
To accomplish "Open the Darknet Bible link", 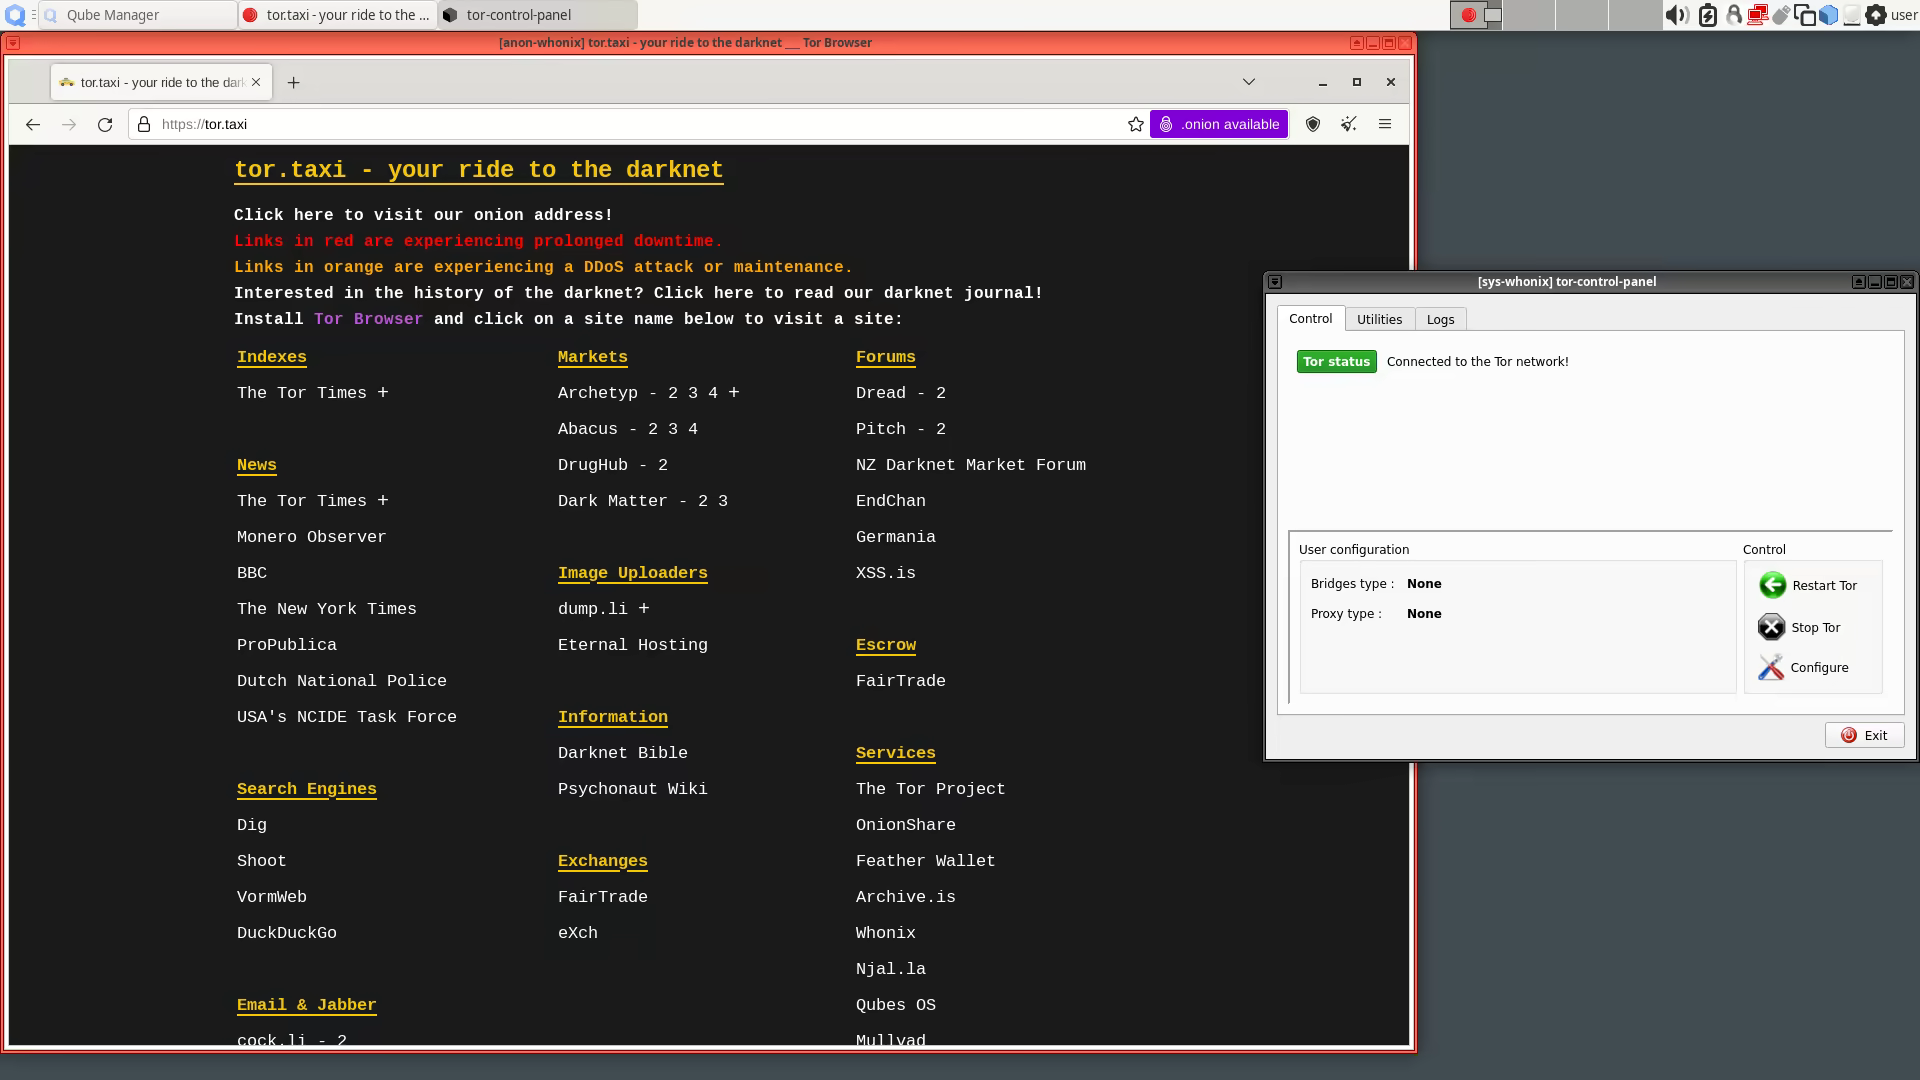I will 622,753.
